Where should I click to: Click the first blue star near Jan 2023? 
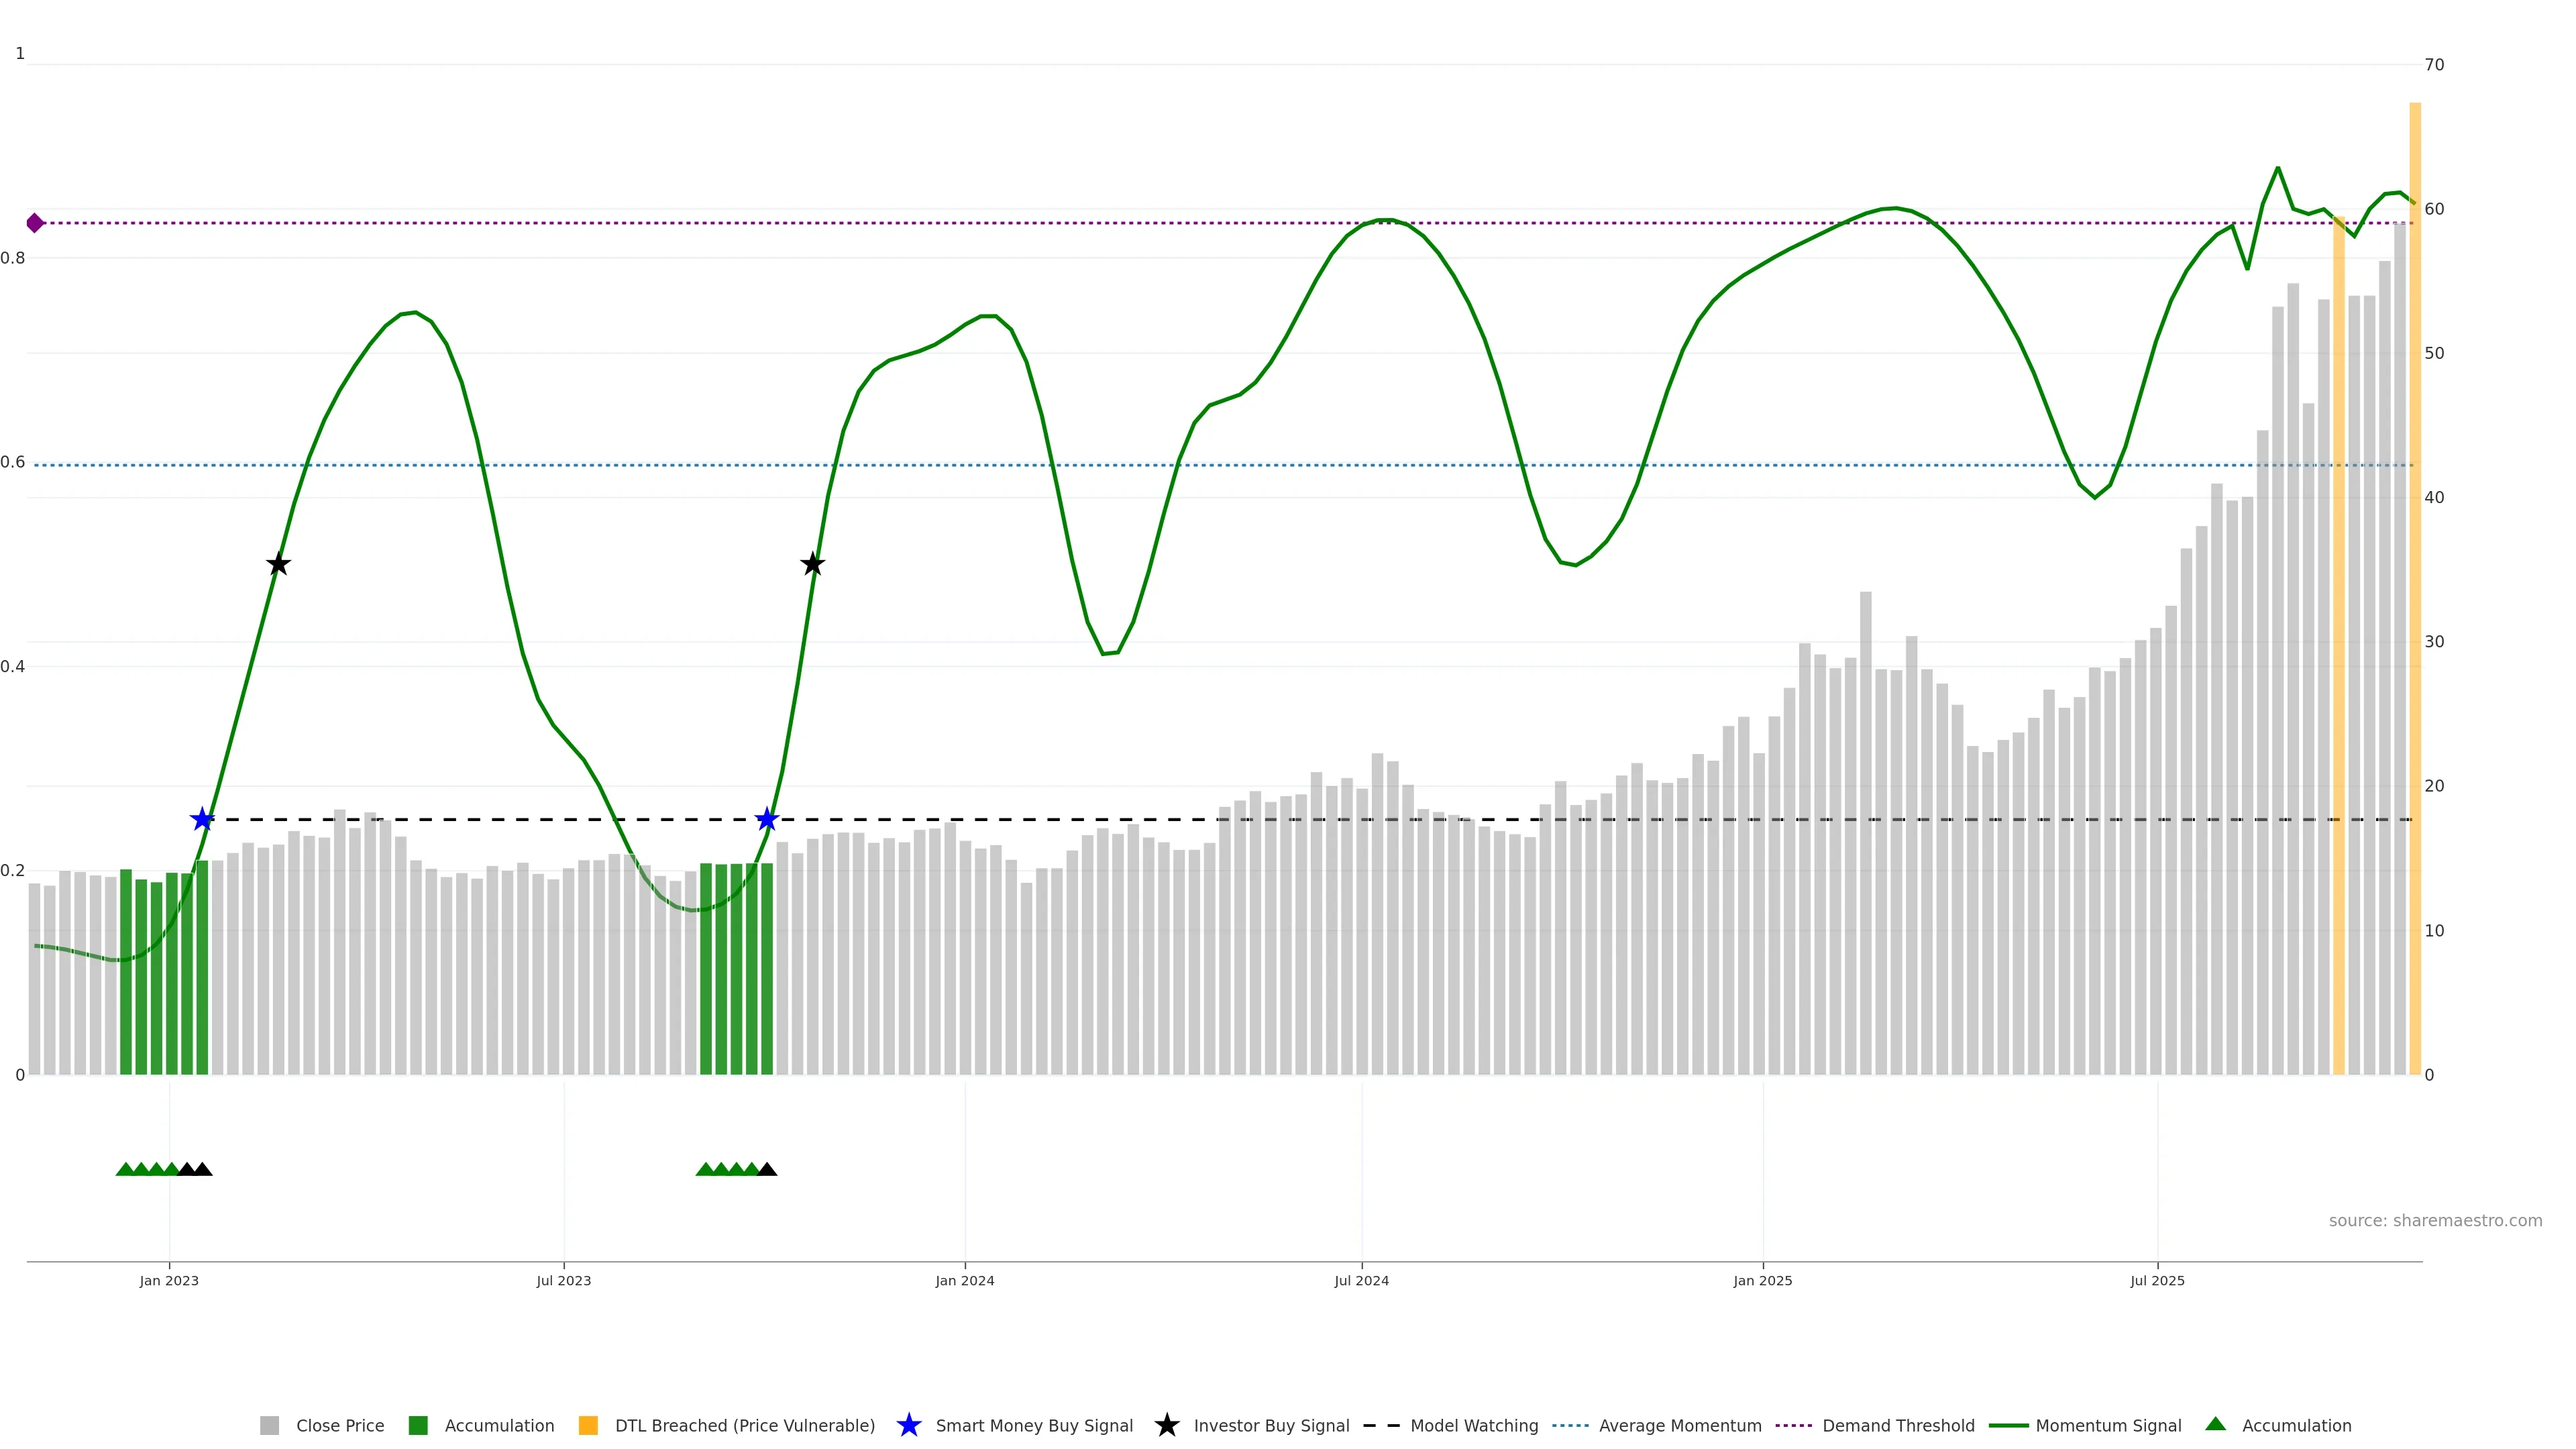[202, 820]
